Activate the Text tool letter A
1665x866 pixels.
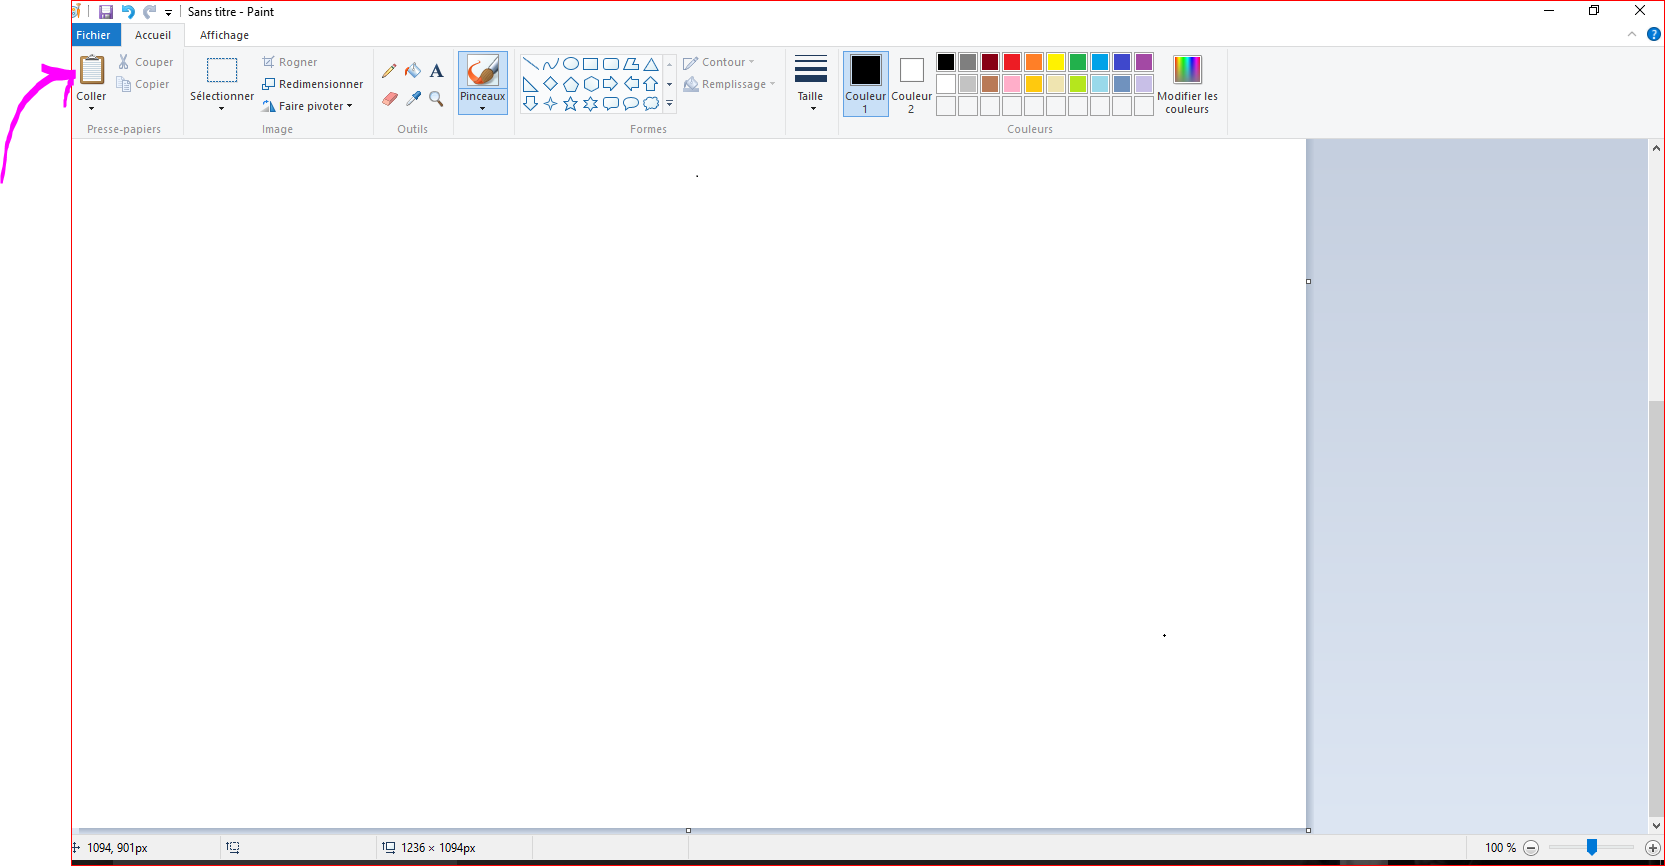[x=437, y=71]
